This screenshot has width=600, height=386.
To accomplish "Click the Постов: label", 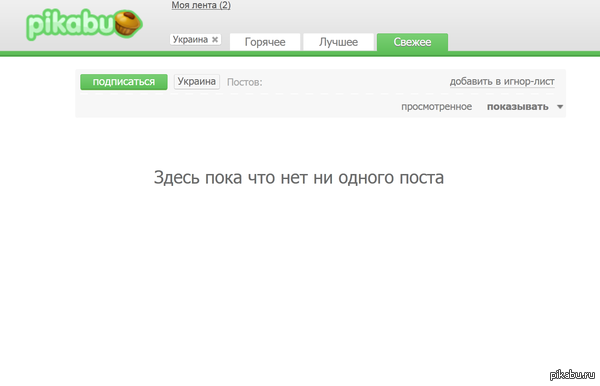I will pos(245,82).
